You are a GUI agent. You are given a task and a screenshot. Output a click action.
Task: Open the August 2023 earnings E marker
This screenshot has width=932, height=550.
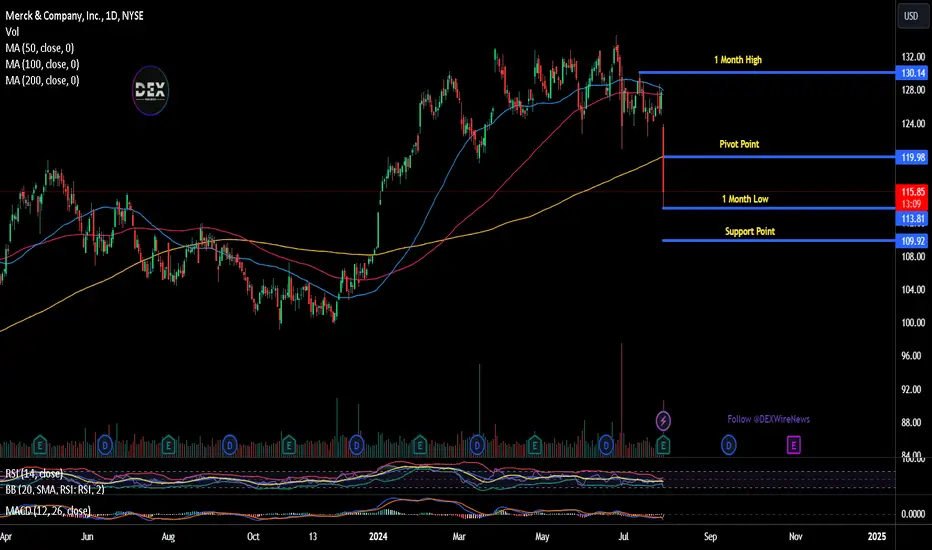tap(168, 444)
